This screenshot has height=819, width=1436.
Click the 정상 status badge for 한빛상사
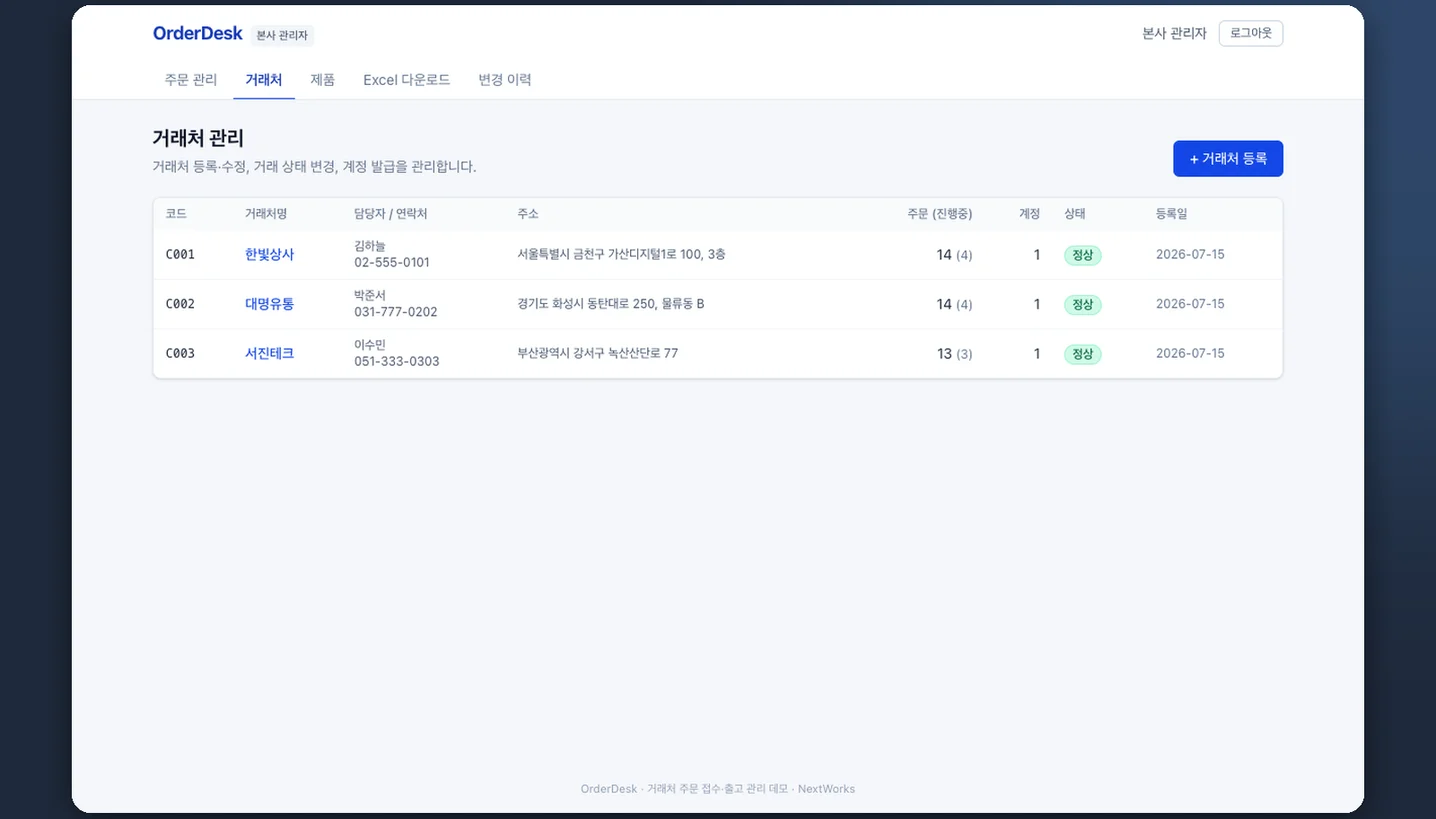point(1082,255)
